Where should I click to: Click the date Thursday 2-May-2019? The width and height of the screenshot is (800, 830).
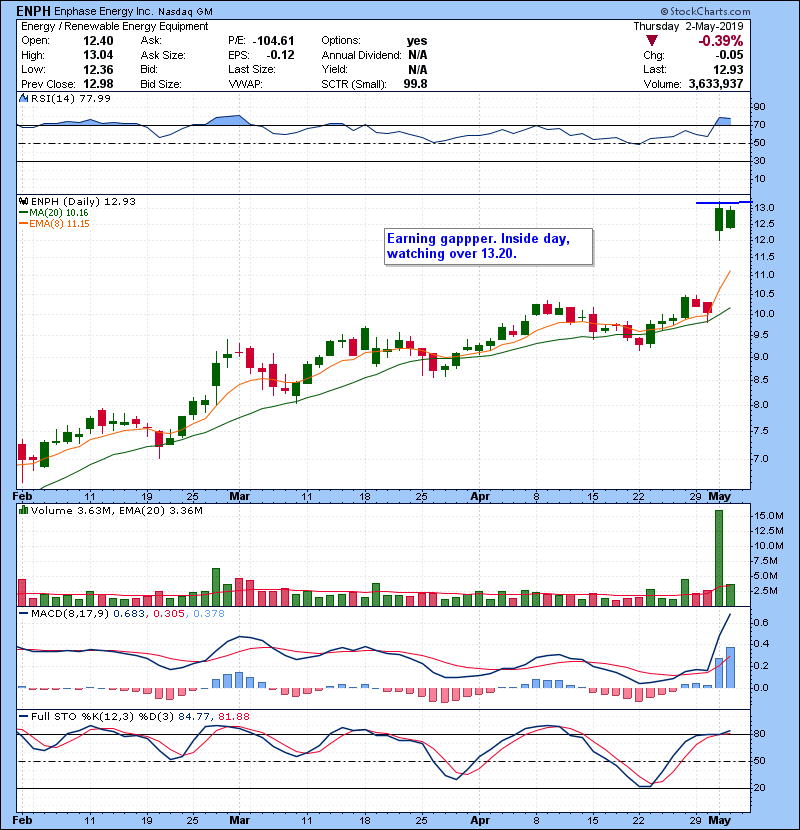click(x=688, y=26)
